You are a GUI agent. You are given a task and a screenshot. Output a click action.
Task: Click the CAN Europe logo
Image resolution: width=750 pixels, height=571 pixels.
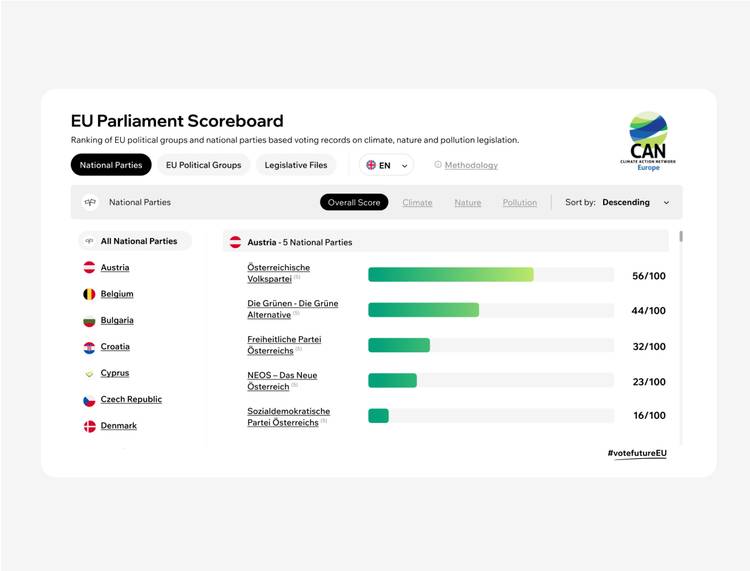pos(648,142)
